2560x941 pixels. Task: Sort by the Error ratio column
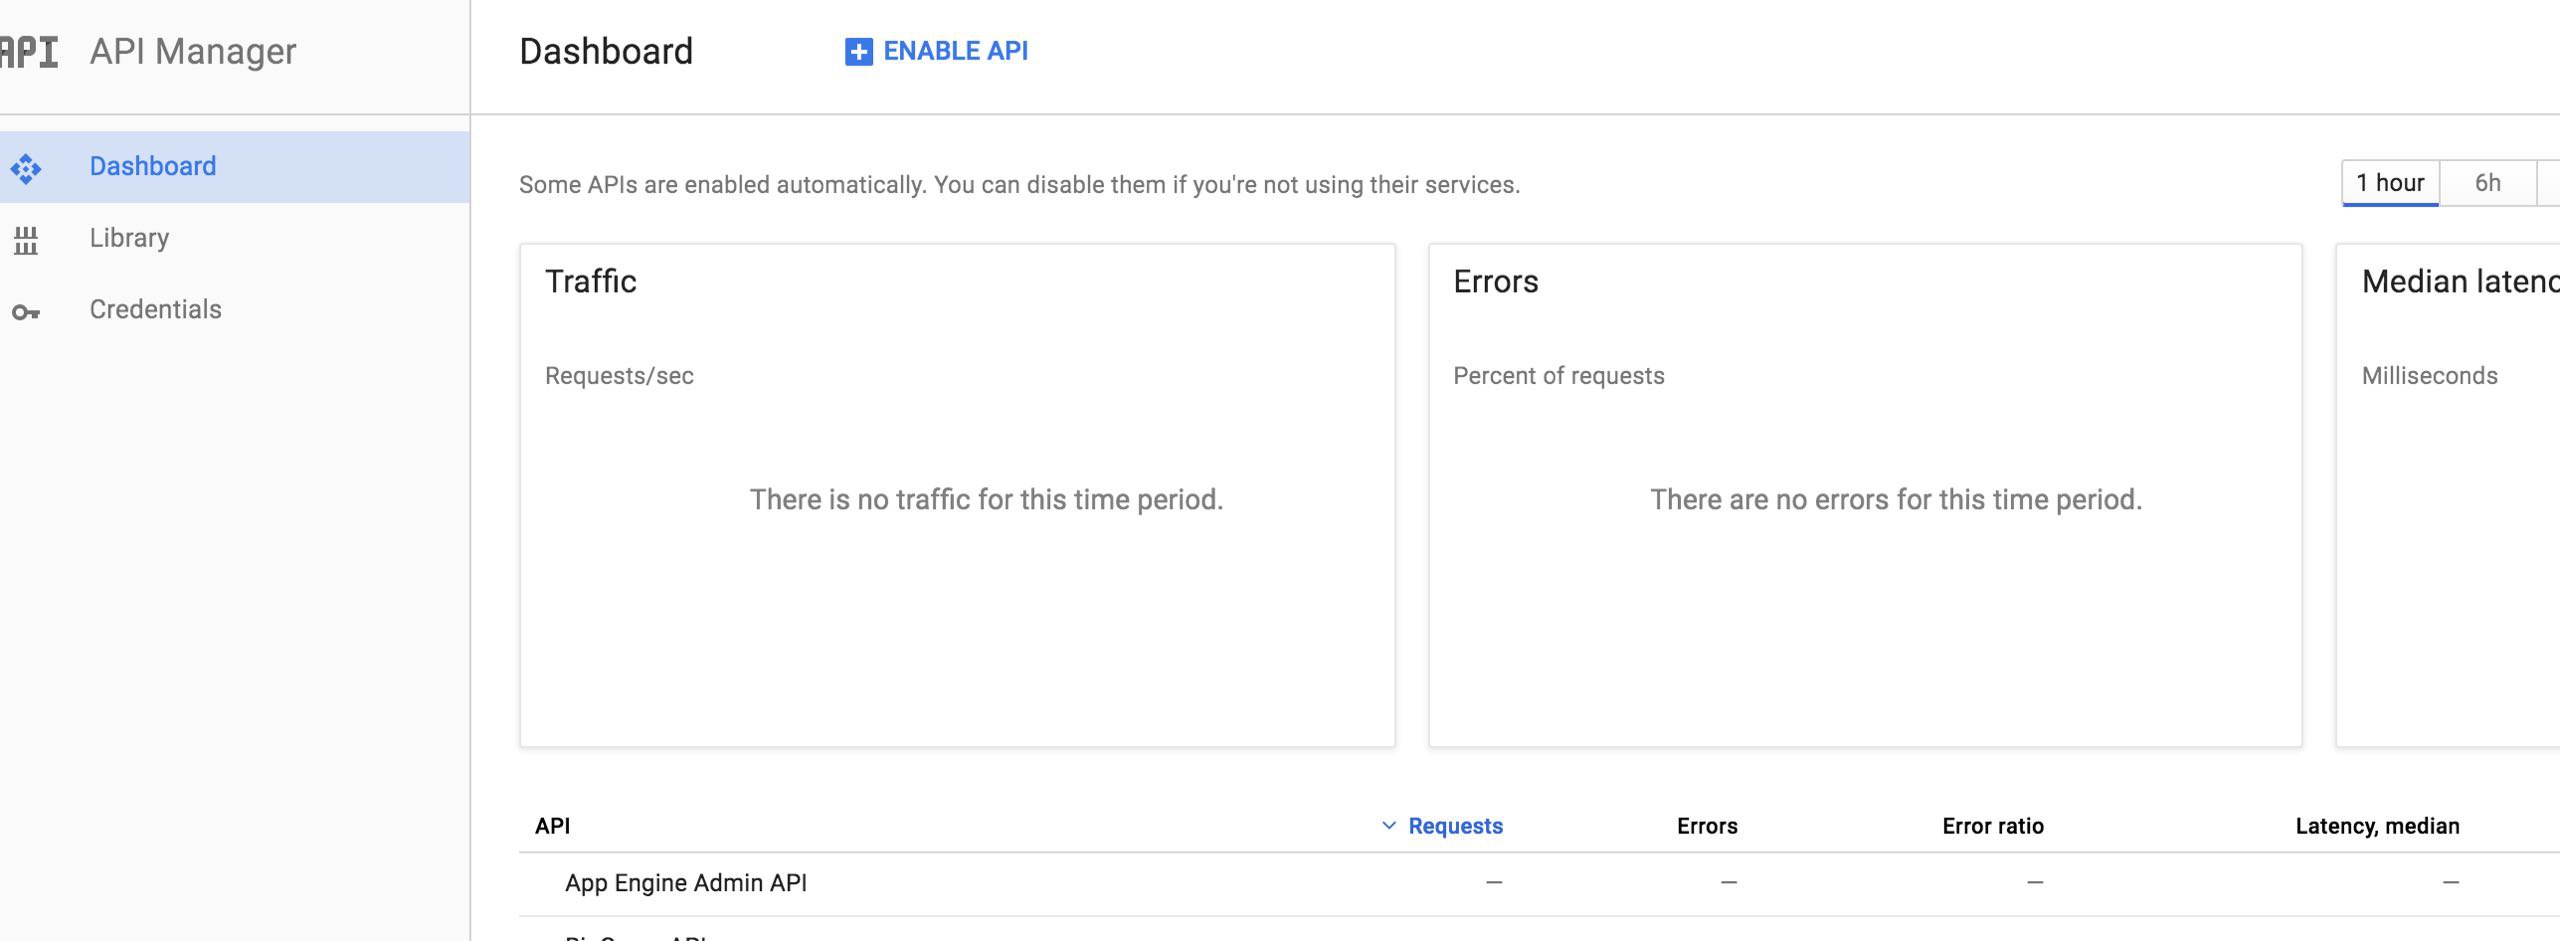click(x=1992, y=826)
